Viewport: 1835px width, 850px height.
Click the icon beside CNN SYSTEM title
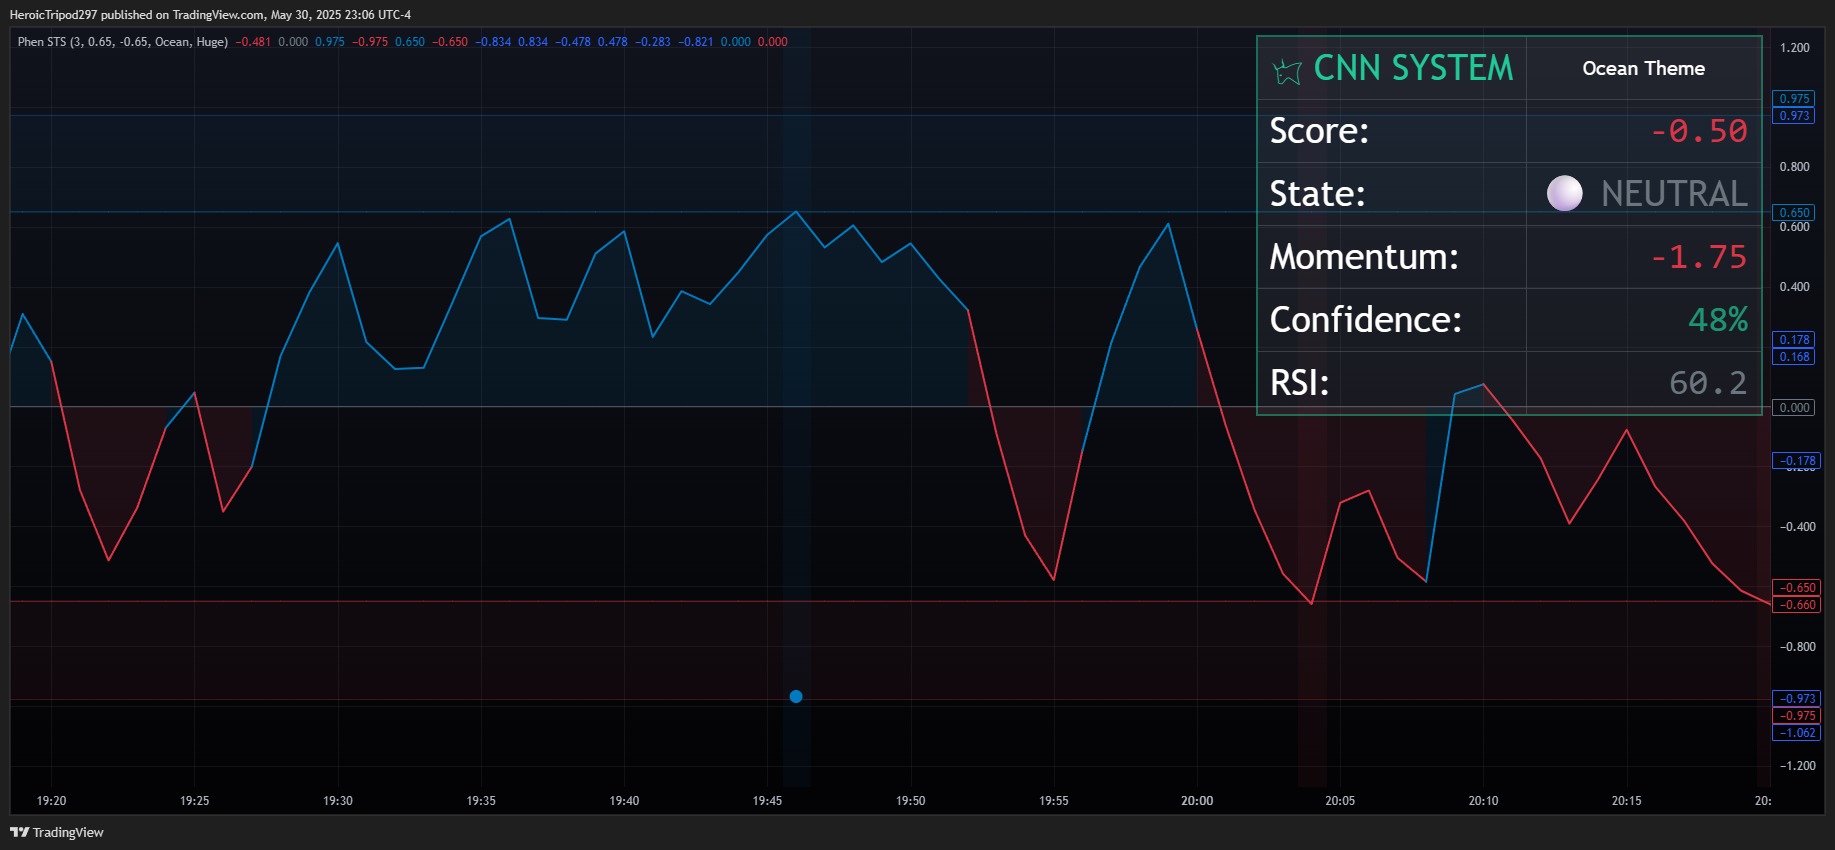point(1287,71)
